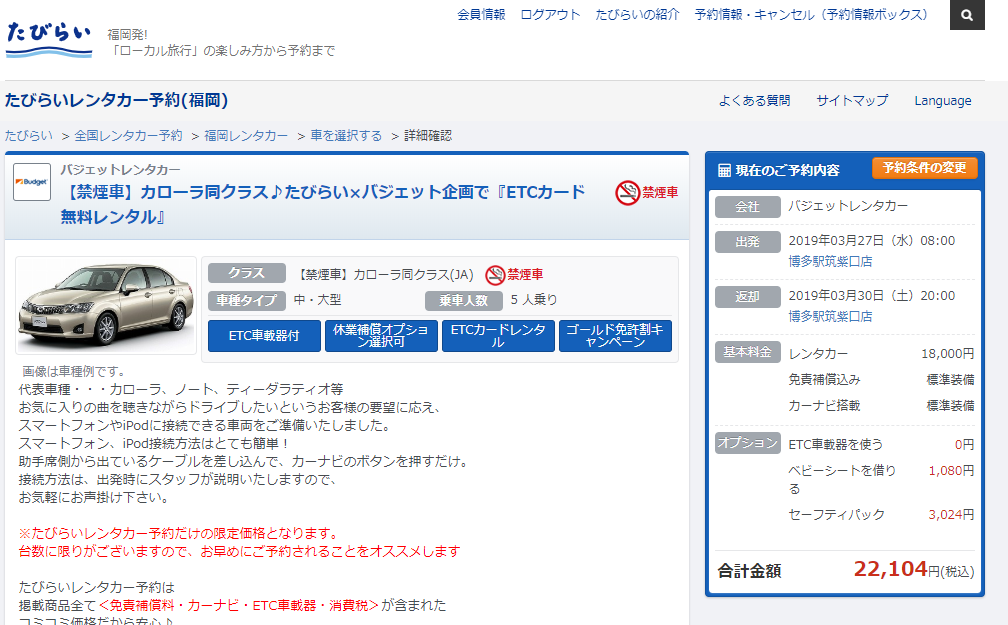Click the オプション label badge

pyautogui.click(x=748, y=443)
